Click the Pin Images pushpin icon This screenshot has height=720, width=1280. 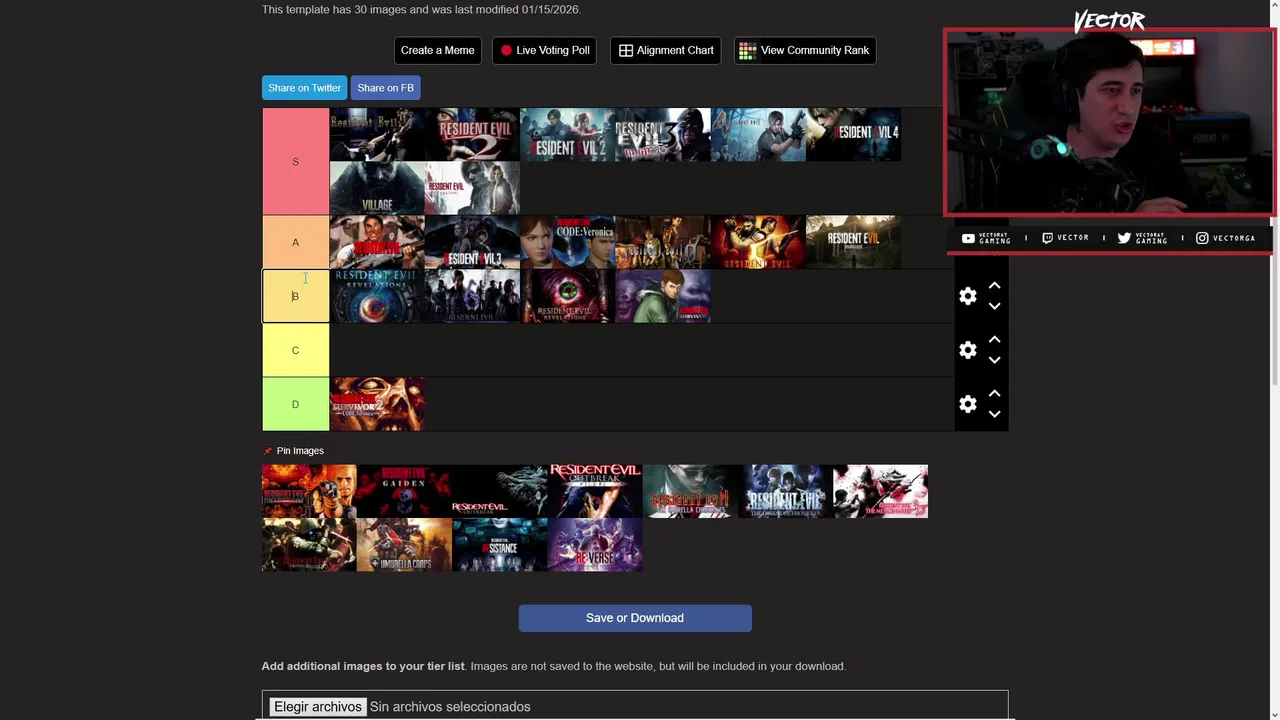[267, 451]
